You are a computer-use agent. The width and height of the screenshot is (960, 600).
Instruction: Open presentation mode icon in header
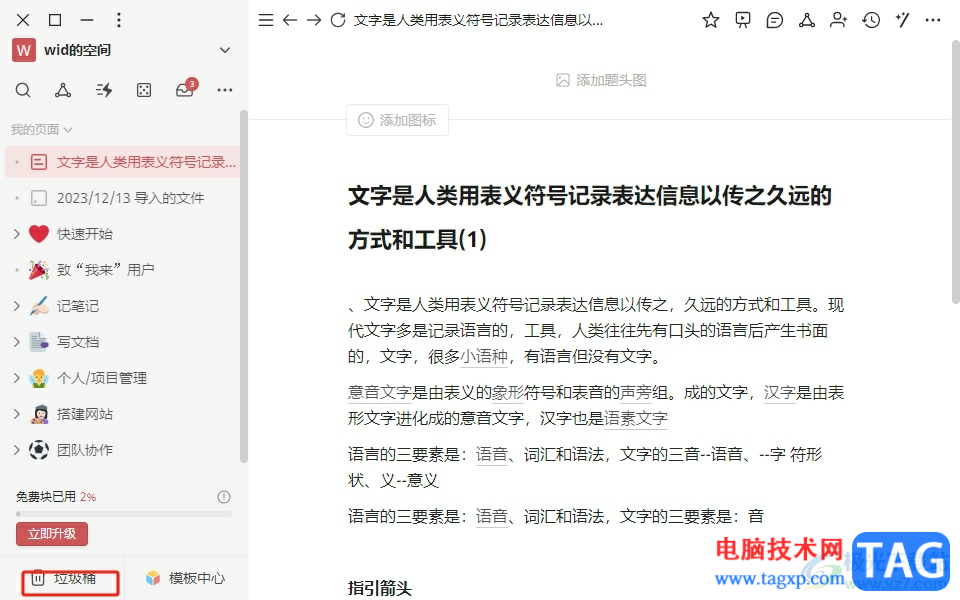pyautogui.click(x=743, y=20)
